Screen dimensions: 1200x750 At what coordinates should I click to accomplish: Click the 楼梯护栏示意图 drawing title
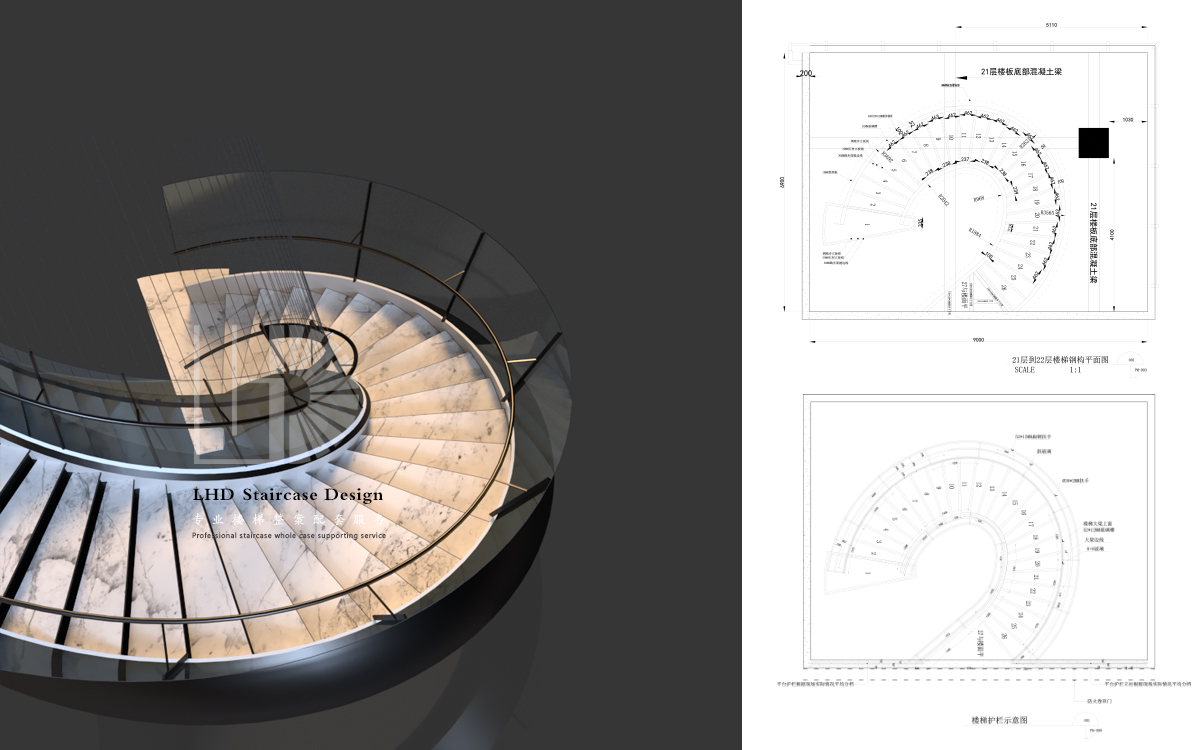999,720
